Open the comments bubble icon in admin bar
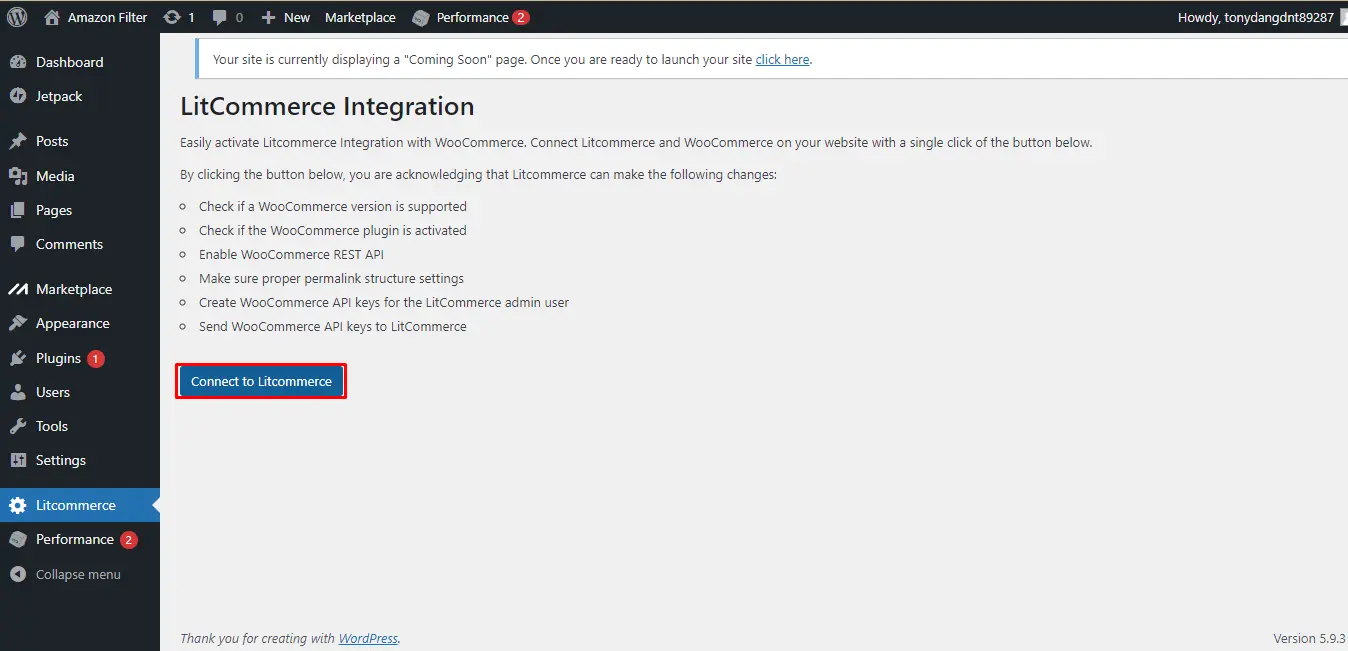Screen dimensions: 1348x651 [220, 18]
